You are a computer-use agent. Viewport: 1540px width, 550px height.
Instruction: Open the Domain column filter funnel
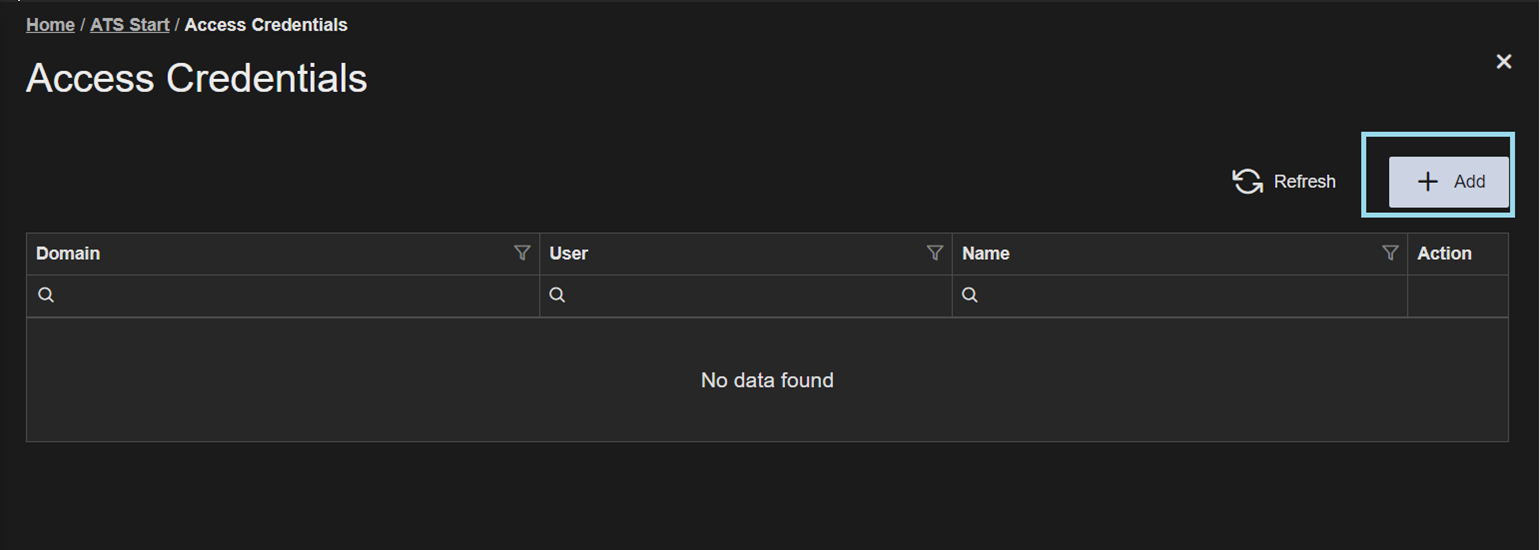tap(522, 253)
